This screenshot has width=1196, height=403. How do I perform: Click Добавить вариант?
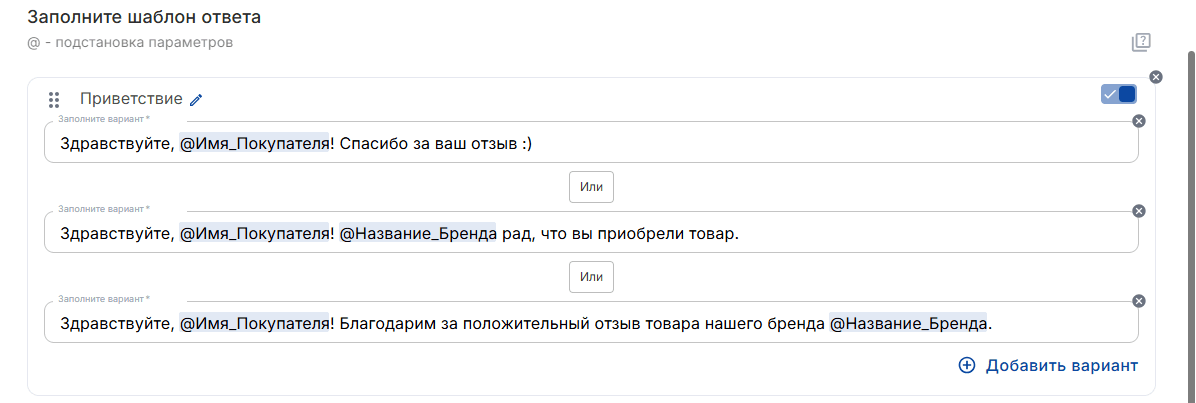point(1048,366)
